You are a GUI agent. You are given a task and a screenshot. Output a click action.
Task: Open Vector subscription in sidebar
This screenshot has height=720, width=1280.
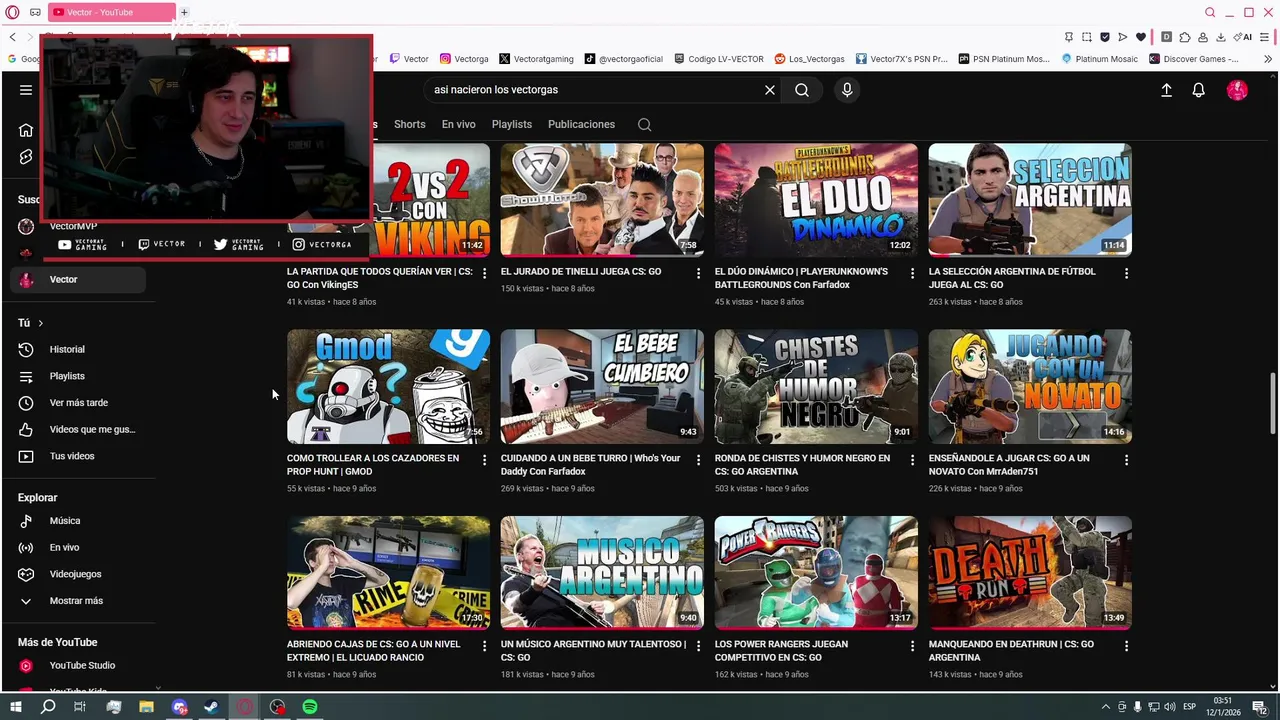click(78, 280)
